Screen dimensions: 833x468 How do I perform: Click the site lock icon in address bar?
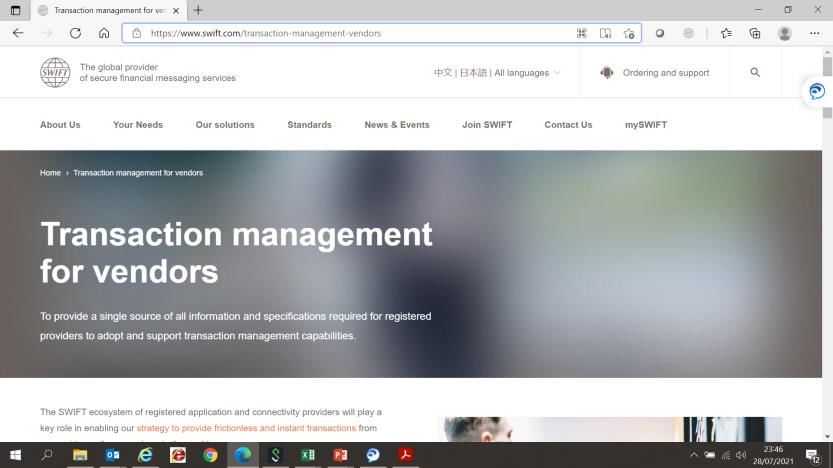[x=137, y=33]
